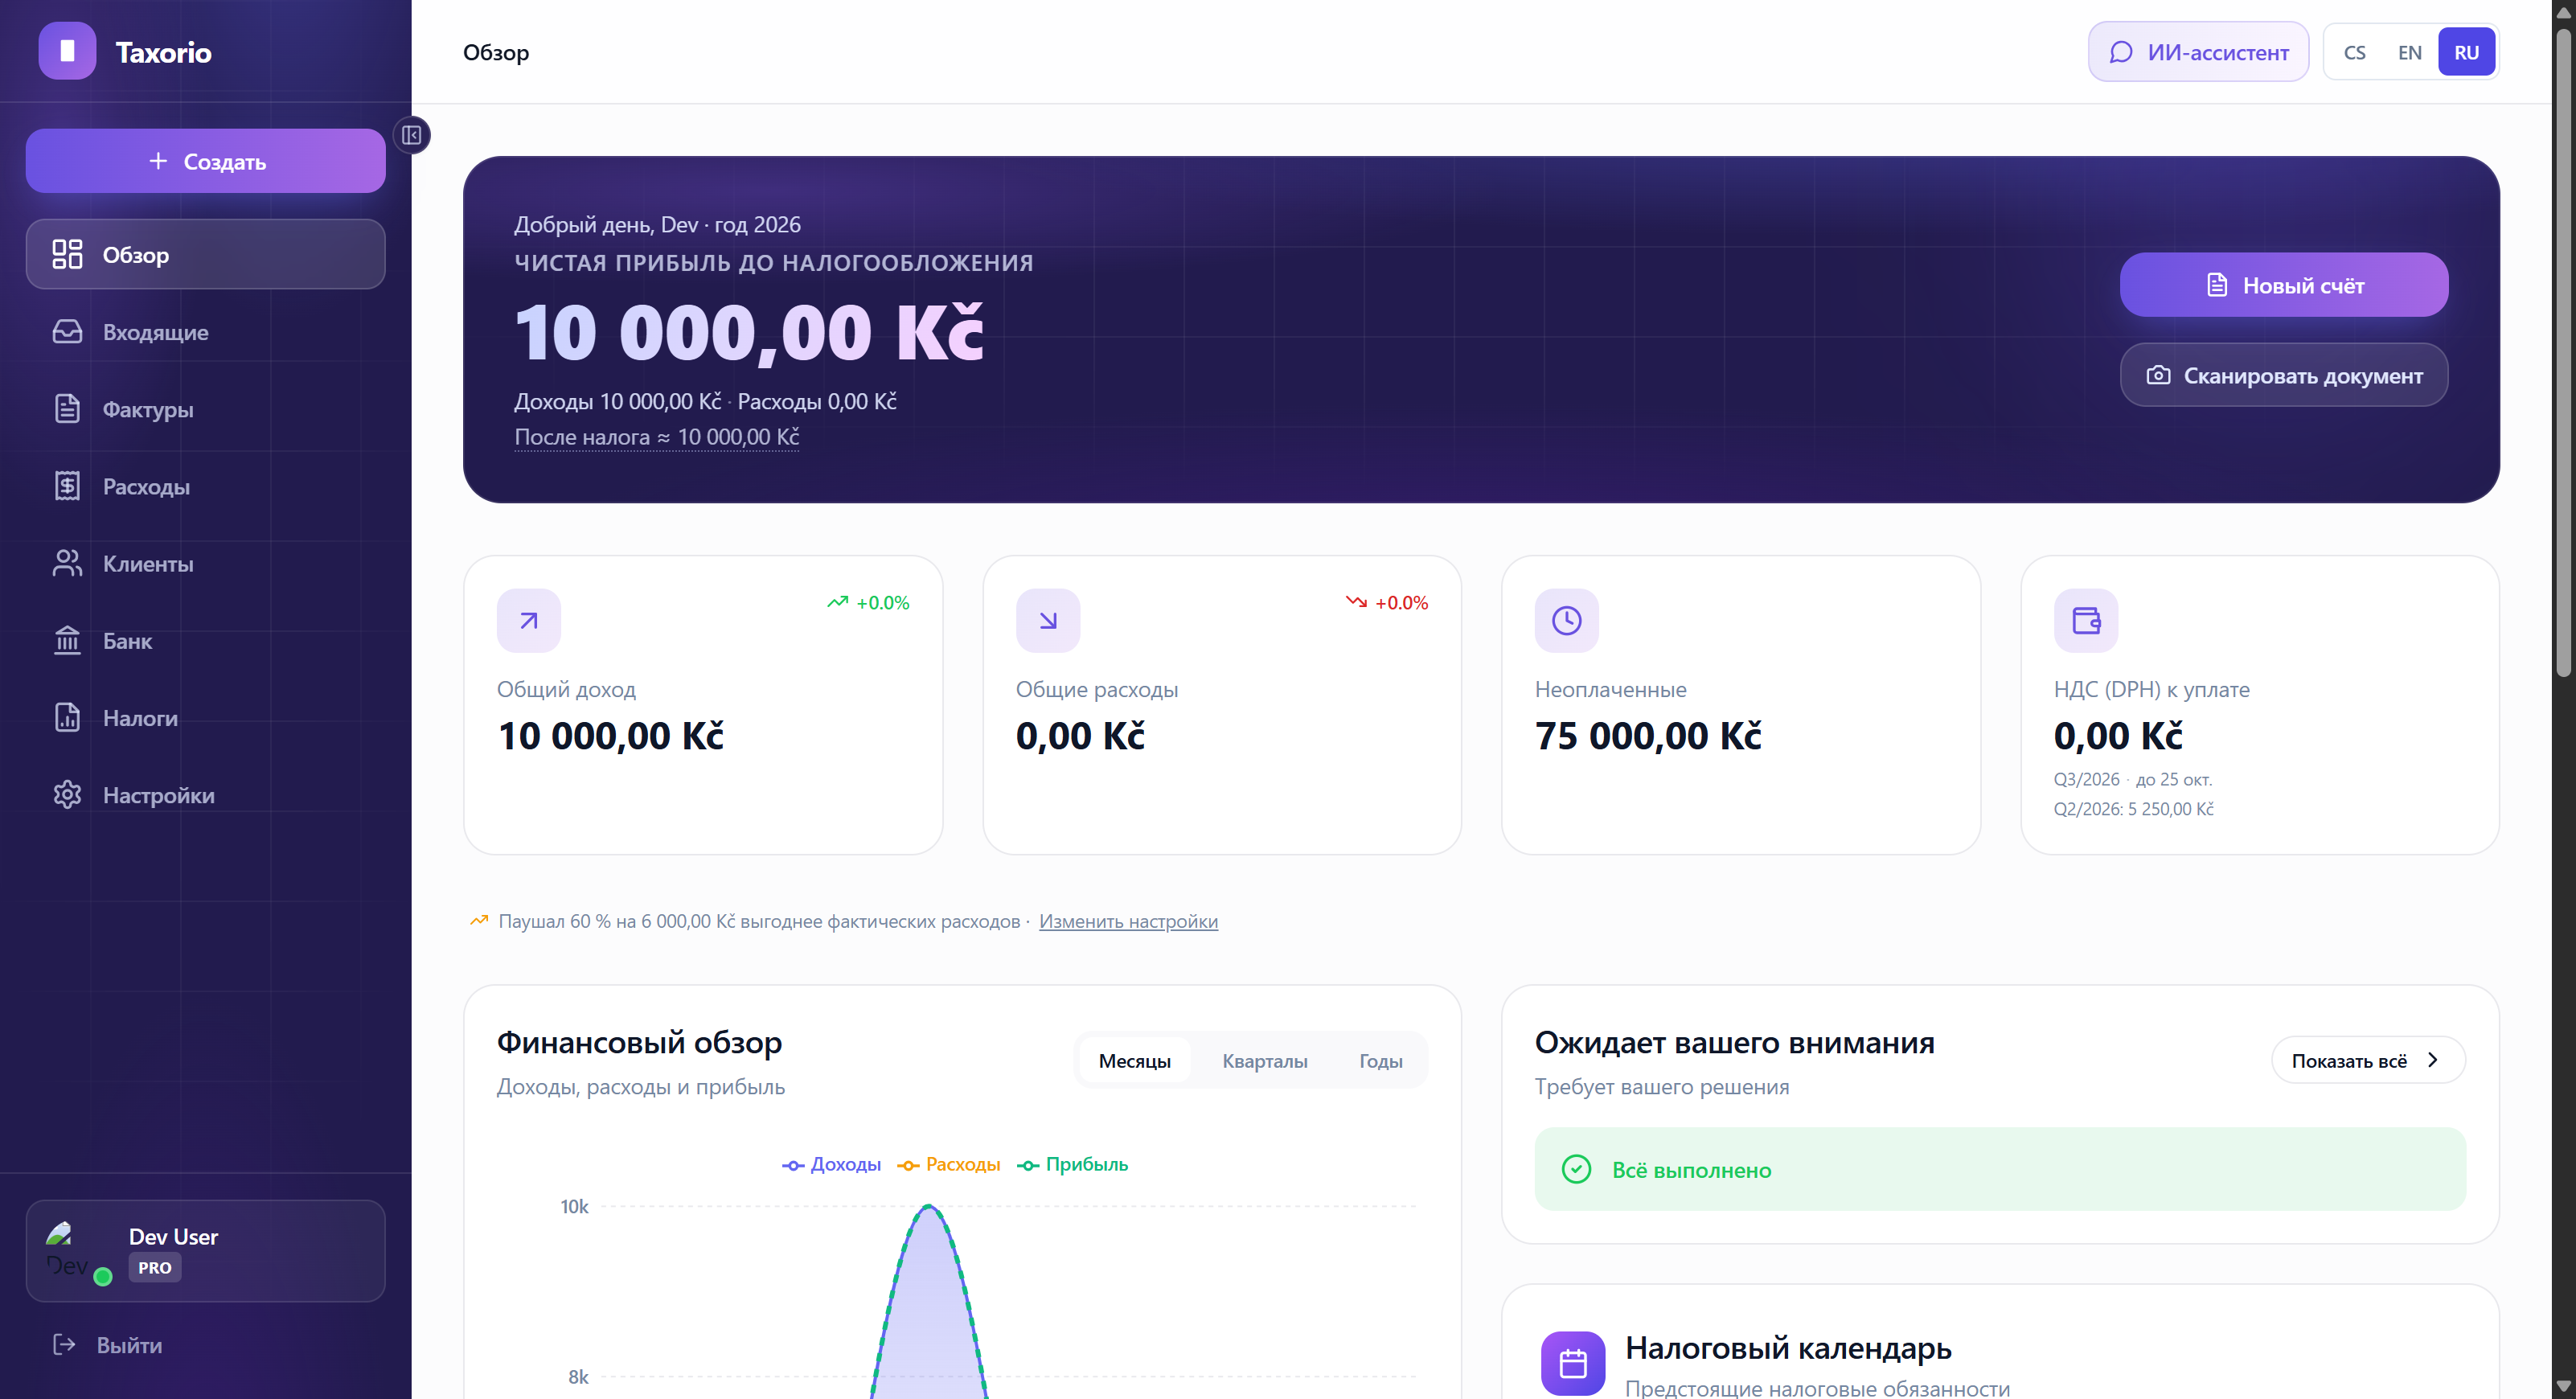Click the Расходы receipt icon
2576x1399 pixels.
pyautogui.click(x=67, y=487)
